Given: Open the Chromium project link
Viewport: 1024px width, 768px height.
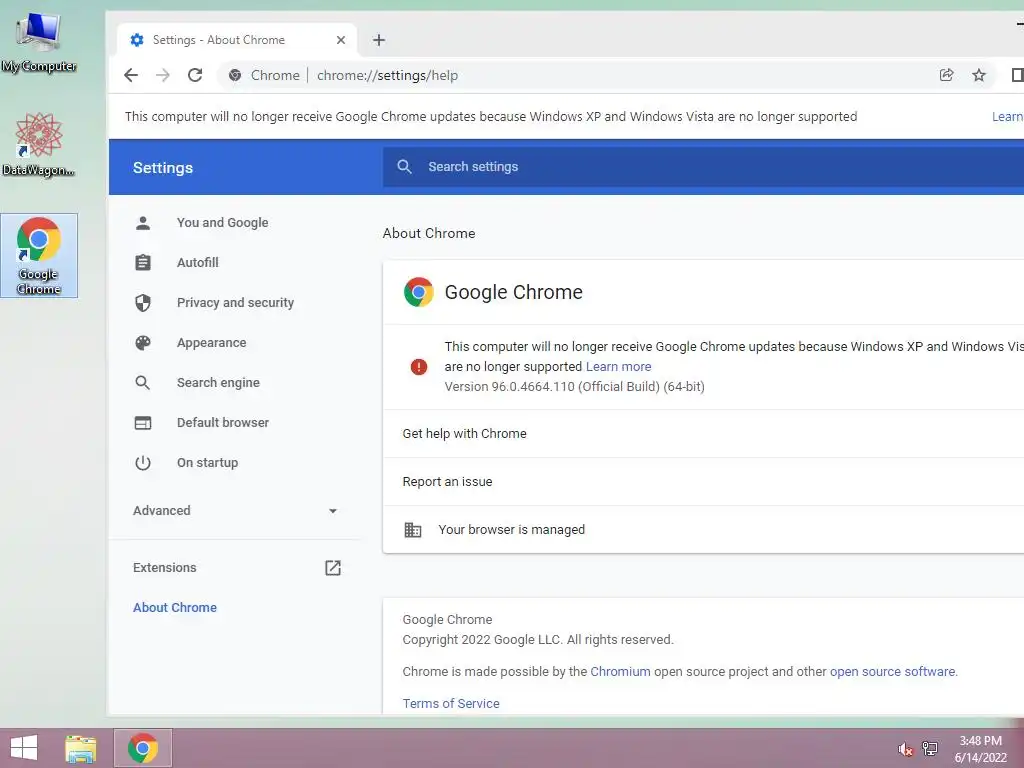Looking at the screenshot, I should [620, 671].
